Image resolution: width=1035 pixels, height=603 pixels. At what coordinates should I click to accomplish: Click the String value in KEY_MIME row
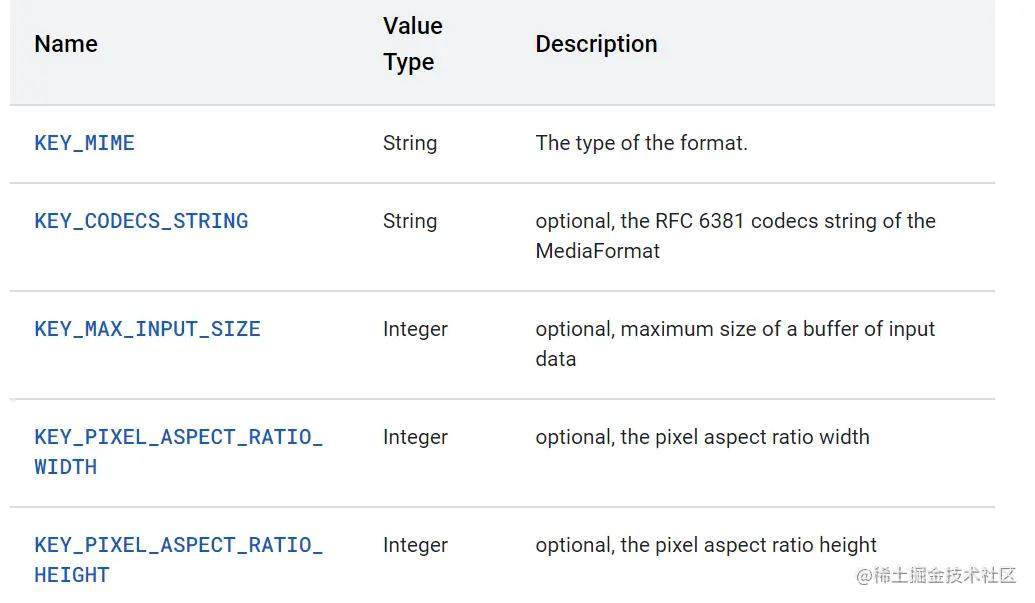coord(409,143)
